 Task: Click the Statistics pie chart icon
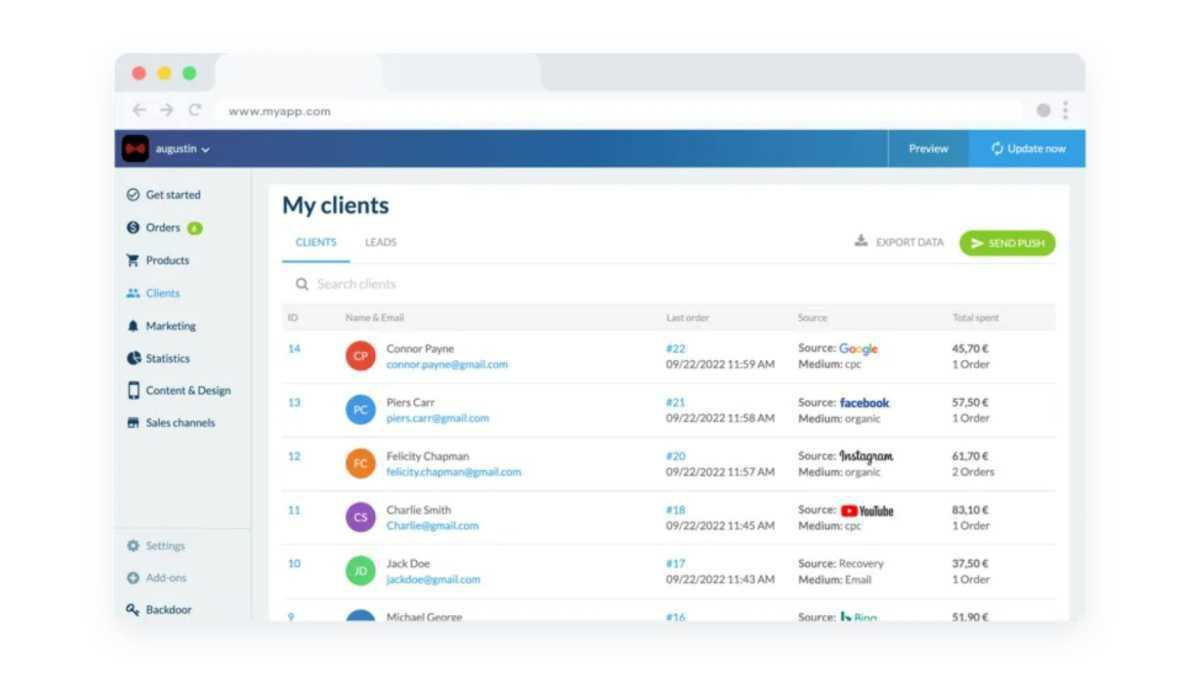[133, 358]
